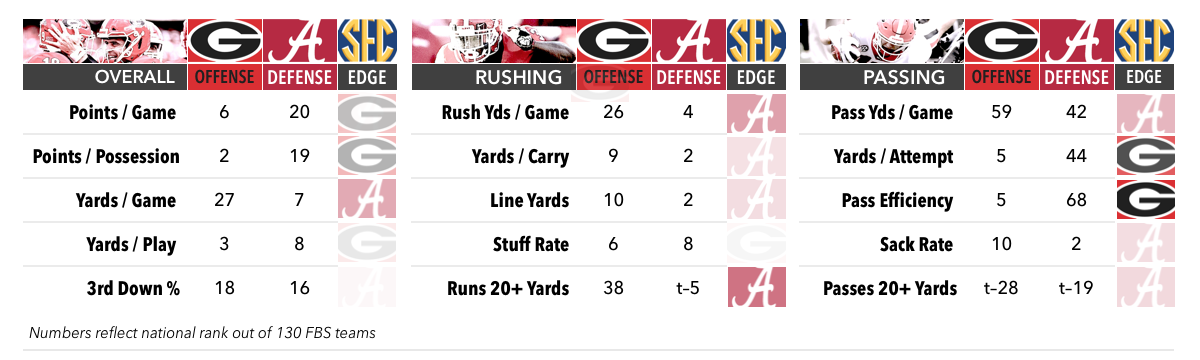Click the 3rd Down % row label
This screenshot has height=360, width=1200.
click(132, 288)
